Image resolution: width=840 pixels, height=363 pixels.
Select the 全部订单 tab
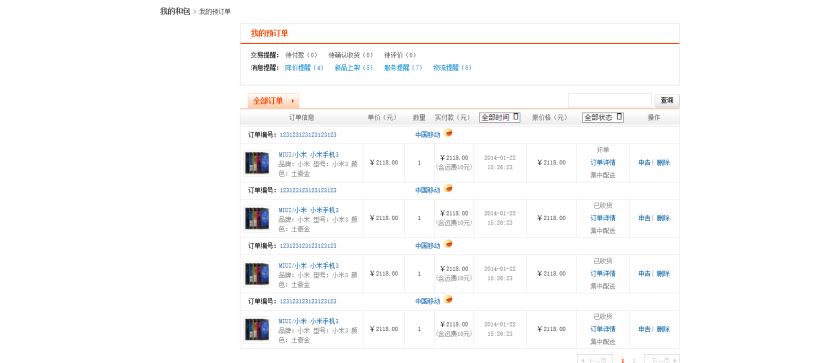[x=273, y=101]
